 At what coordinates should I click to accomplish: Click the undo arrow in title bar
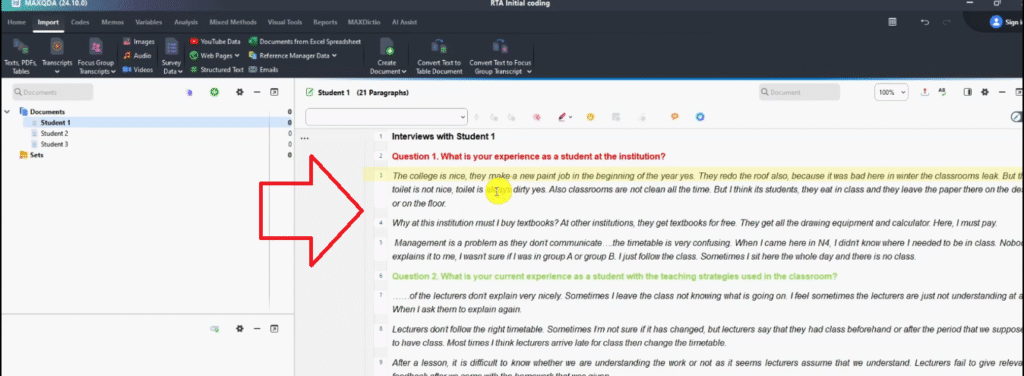tap(925, 22)
